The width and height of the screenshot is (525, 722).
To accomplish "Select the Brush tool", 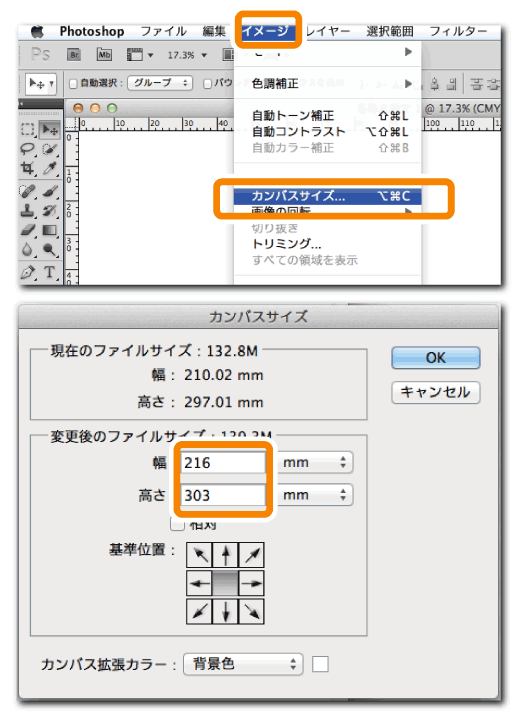I will click(x=49, y=191).
